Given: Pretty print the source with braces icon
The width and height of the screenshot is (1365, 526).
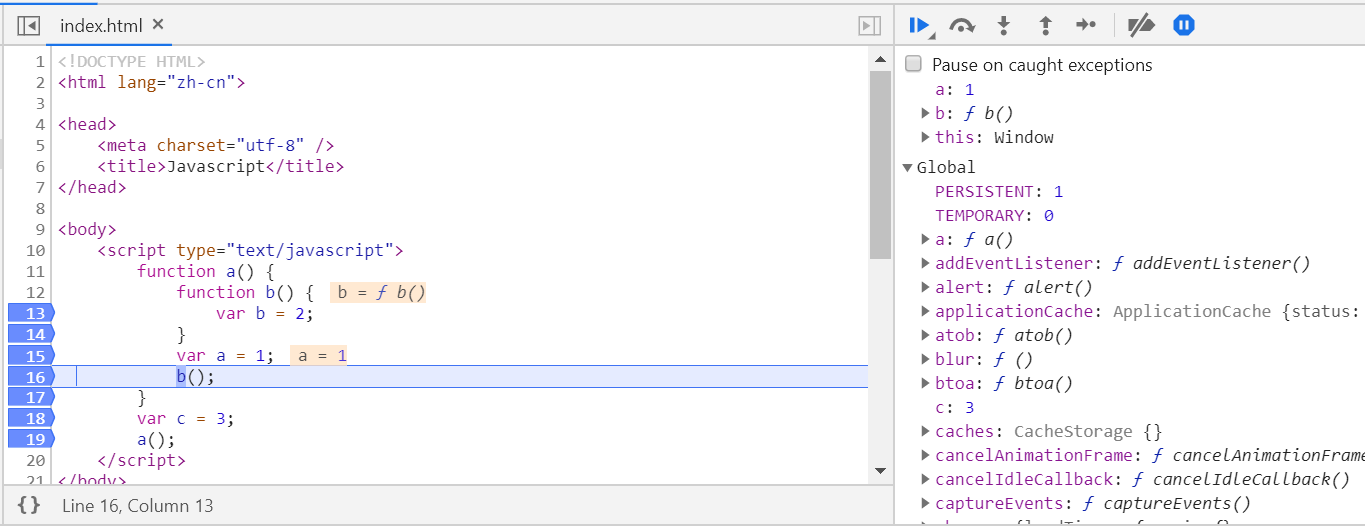Looking at the screenshot, I should pos(29,505).
